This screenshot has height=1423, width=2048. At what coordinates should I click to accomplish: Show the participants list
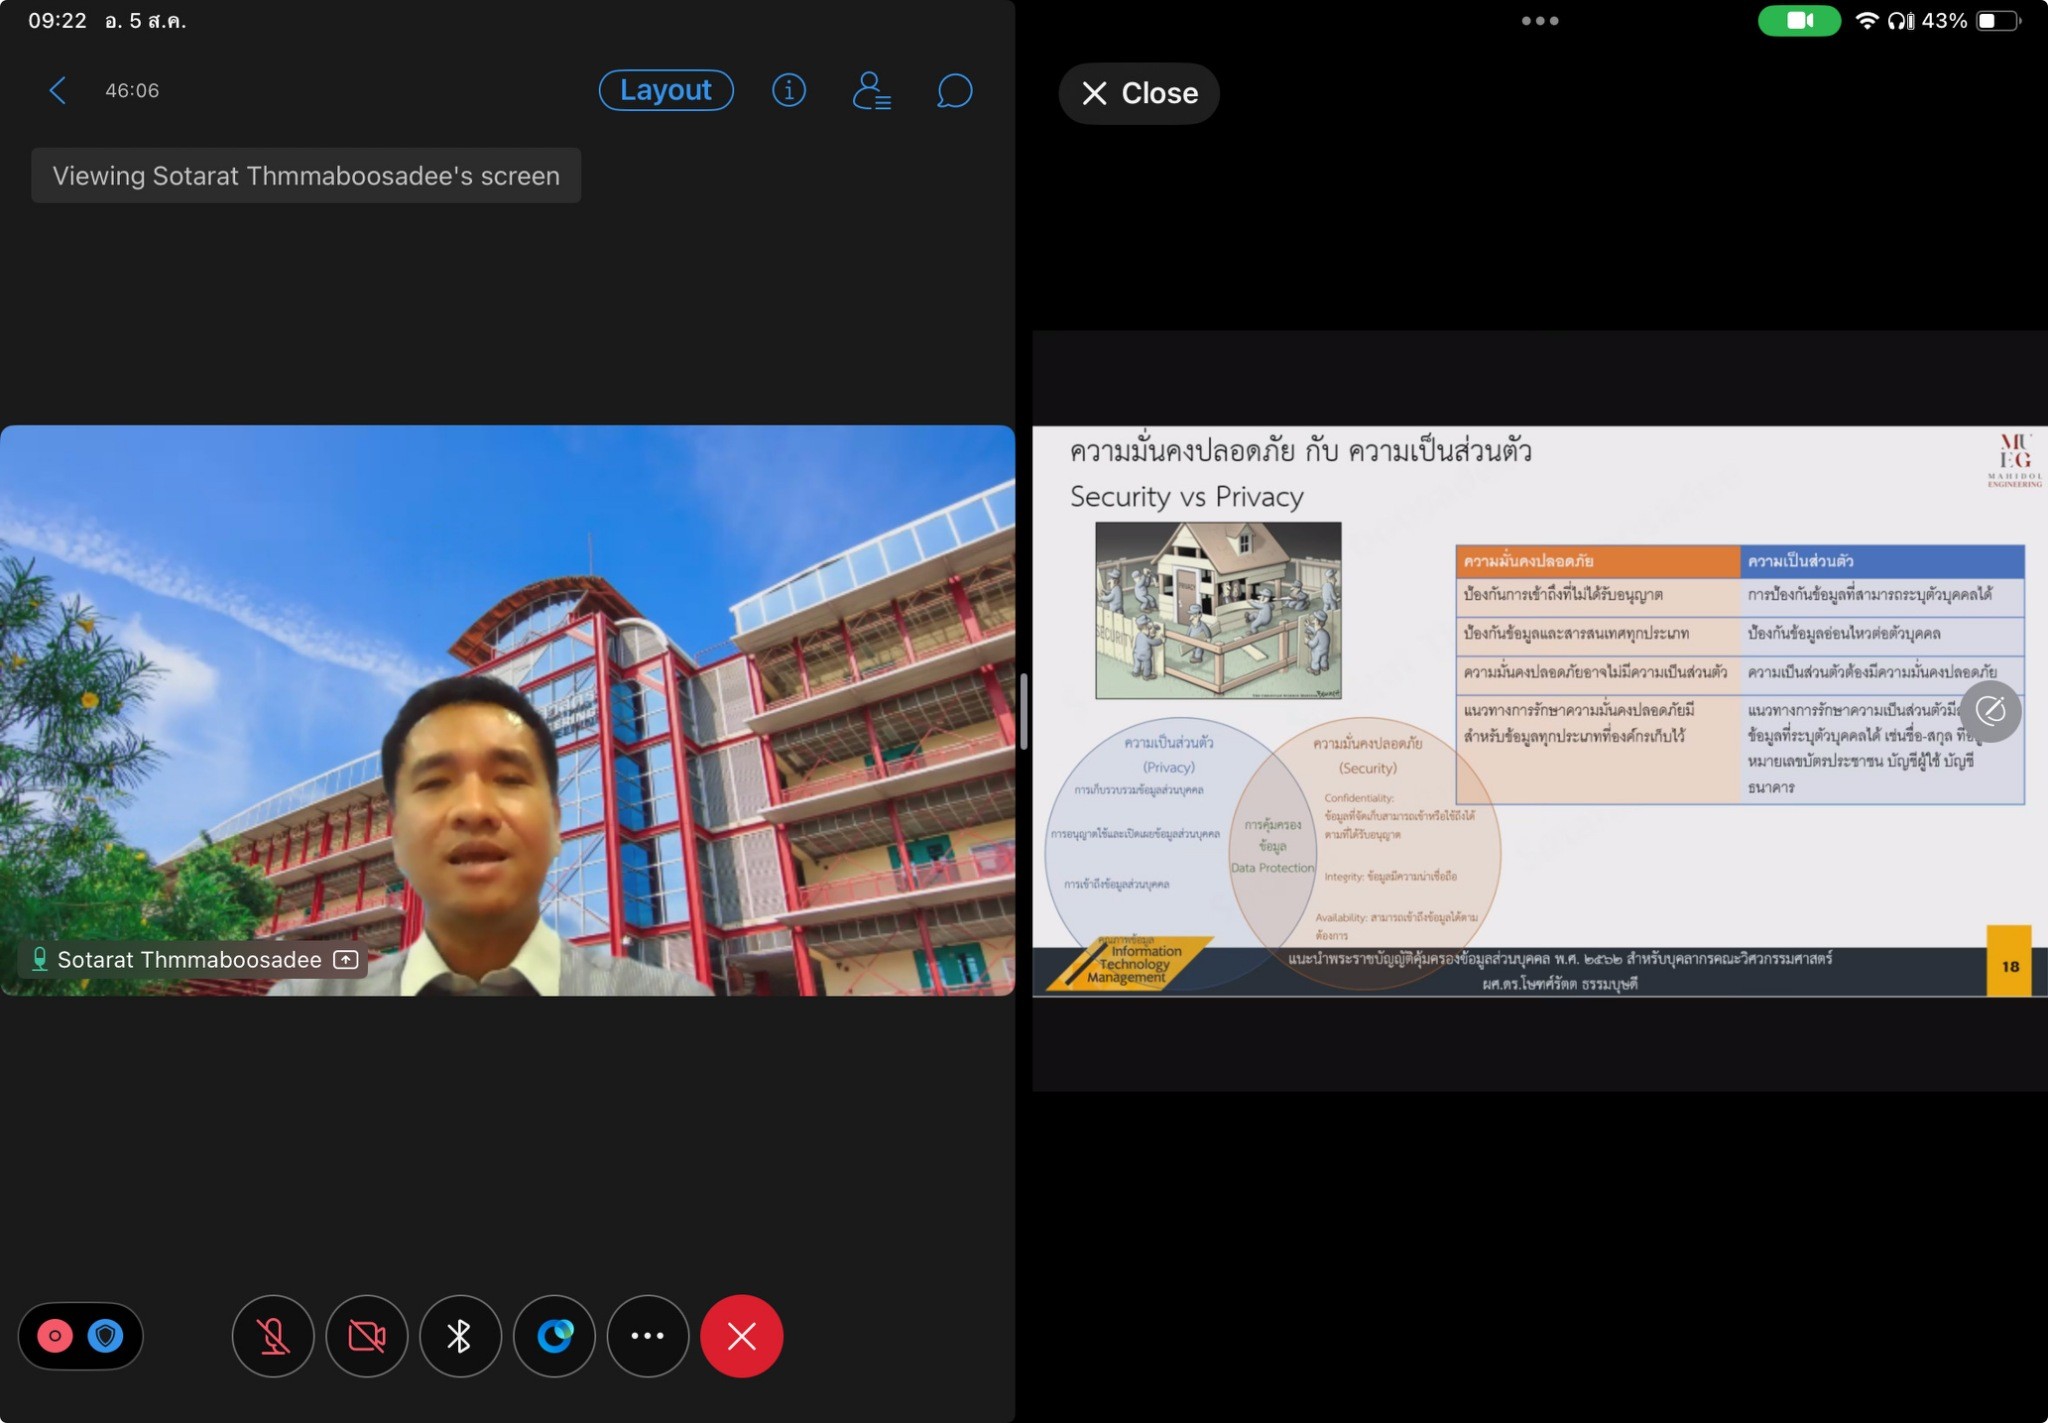(x=871, y=91)
